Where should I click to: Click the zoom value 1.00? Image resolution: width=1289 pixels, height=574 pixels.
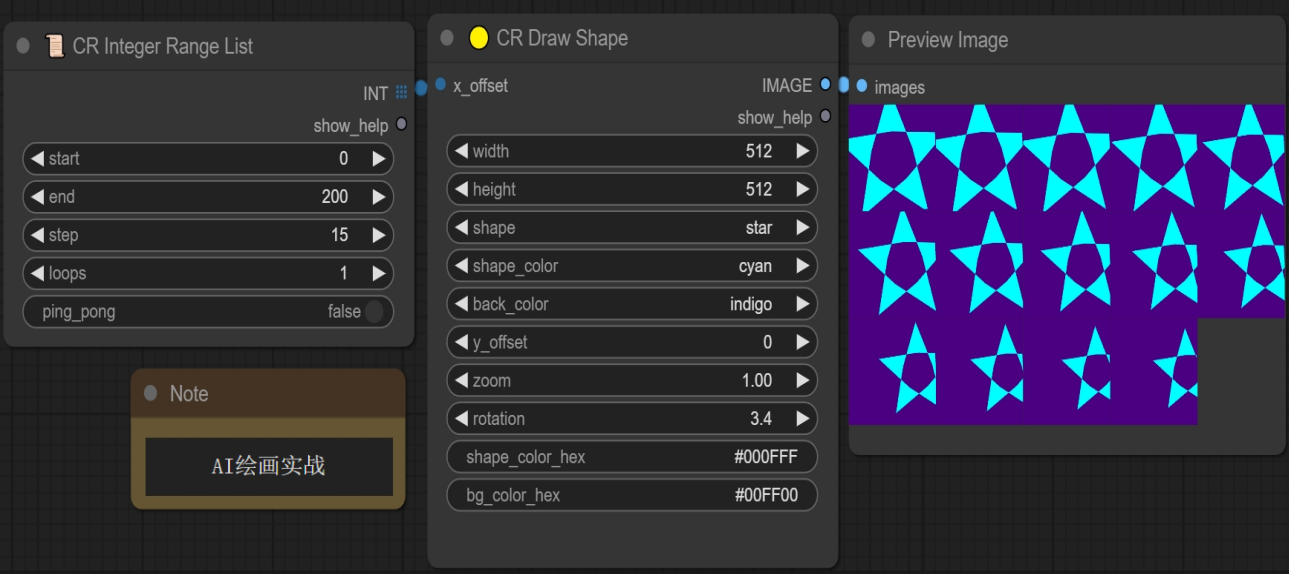(x=757, y=381)
